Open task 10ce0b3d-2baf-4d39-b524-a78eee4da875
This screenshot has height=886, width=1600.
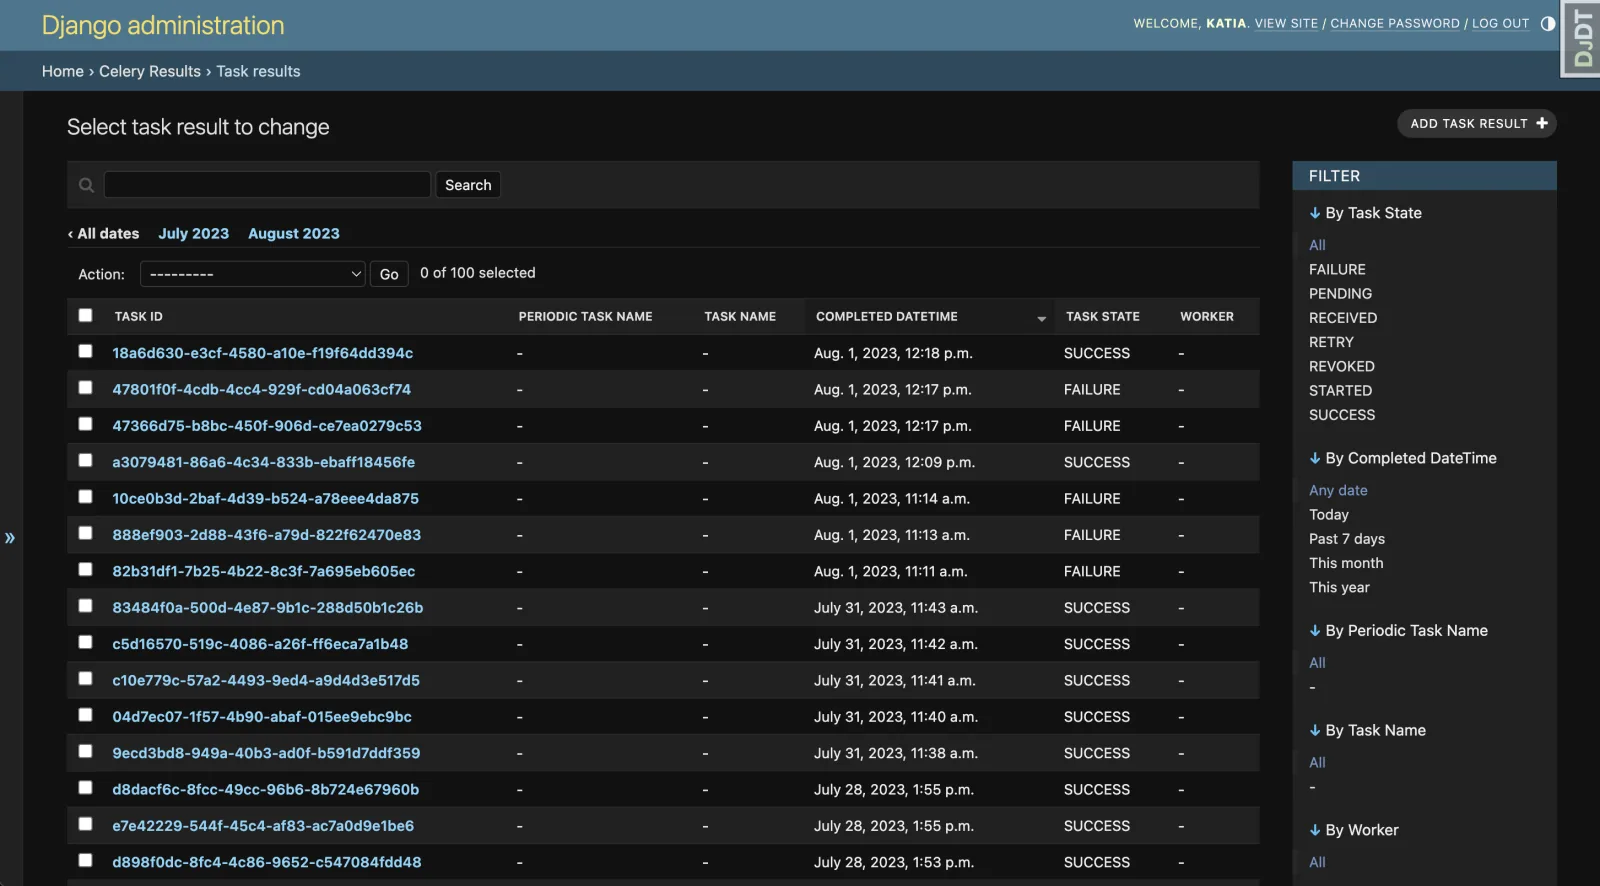pyautogui.click(x=266, y=498)
